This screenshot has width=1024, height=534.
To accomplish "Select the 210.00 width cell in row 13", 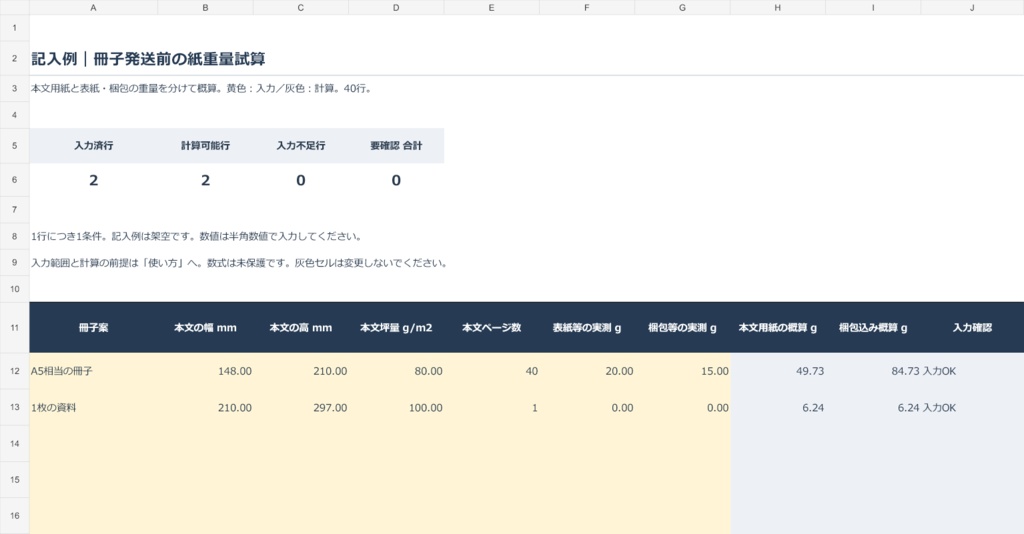I will [x=205, y=407].
